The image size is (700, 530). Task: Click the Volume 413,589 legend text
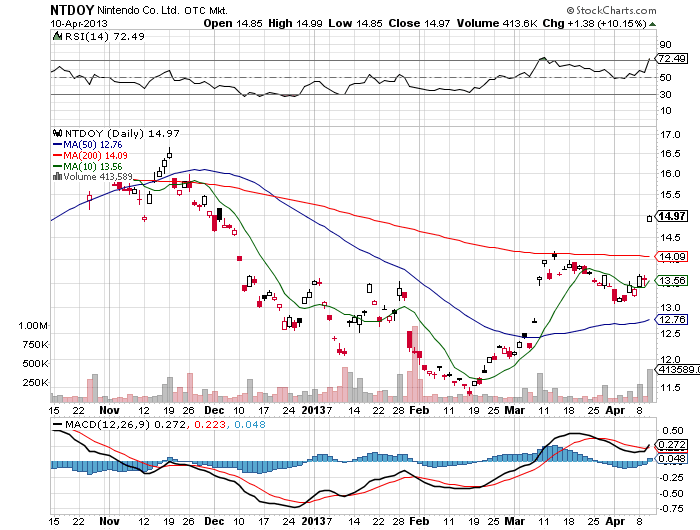98,177
